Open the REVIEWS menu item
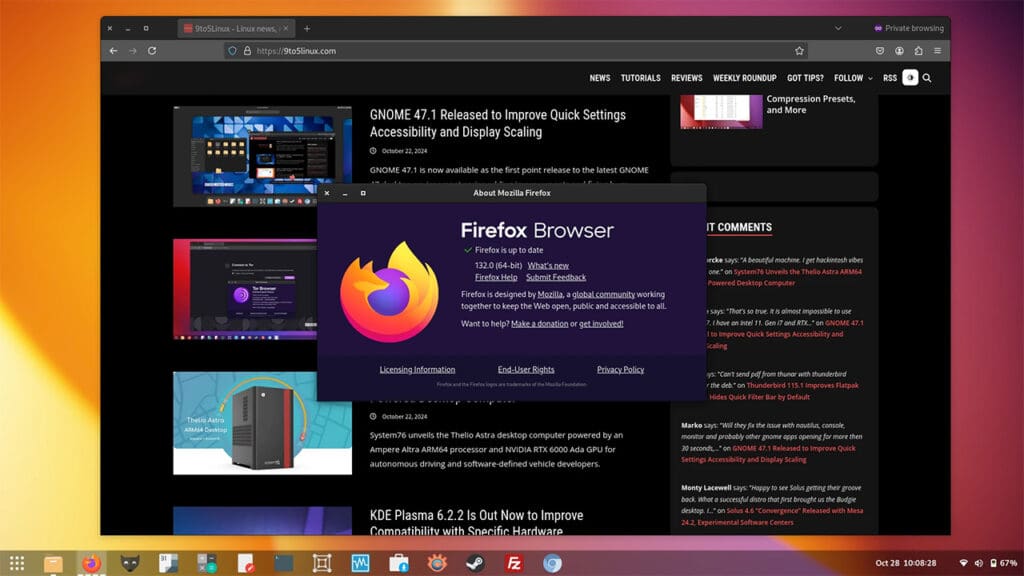This screenshot has width=1024, height=576. click(686, 78)
